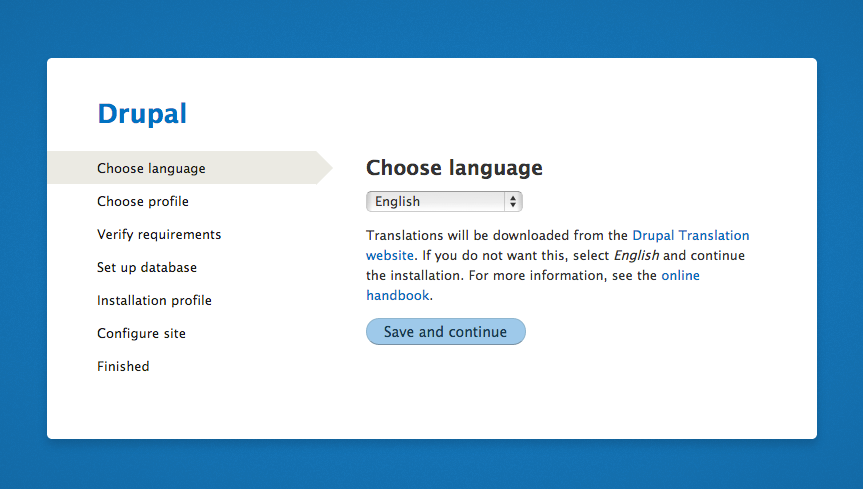Viewport: 863px width, 489px height.
Task: Click the italic English word in description
Action: coord(635,256)
